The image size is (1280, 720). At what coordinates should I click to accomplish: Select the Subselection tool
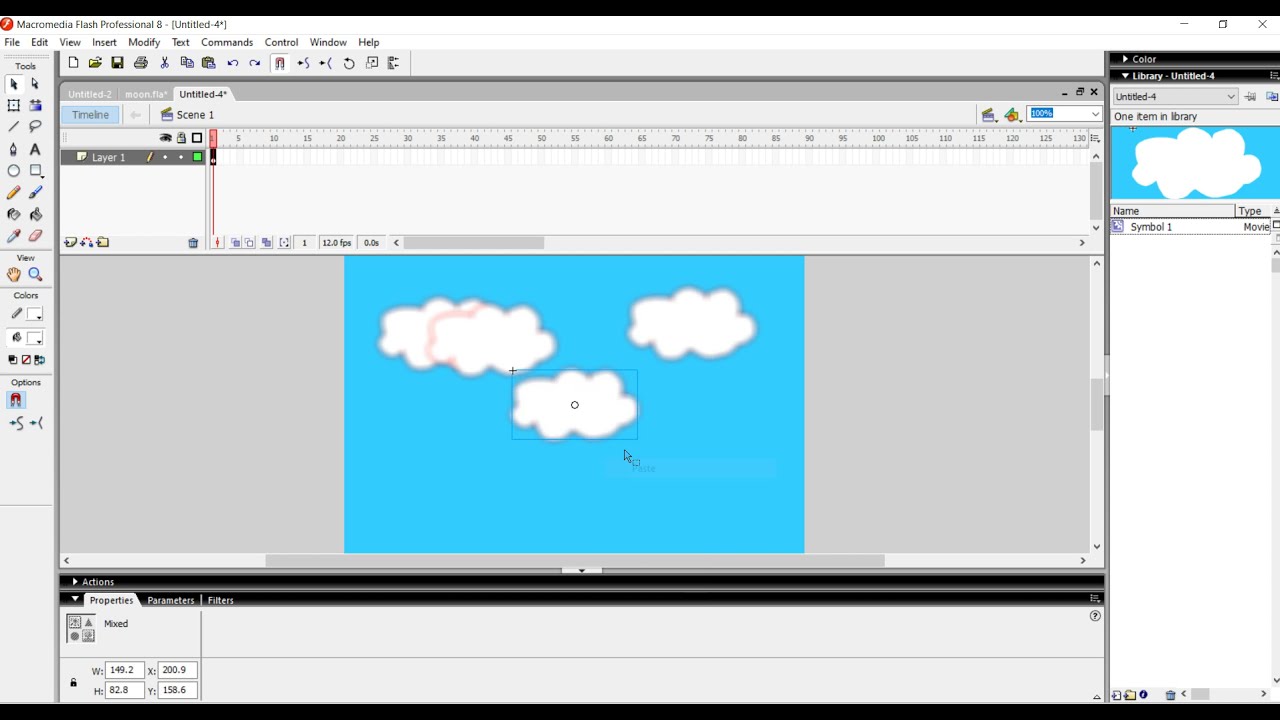click(35, 84)
